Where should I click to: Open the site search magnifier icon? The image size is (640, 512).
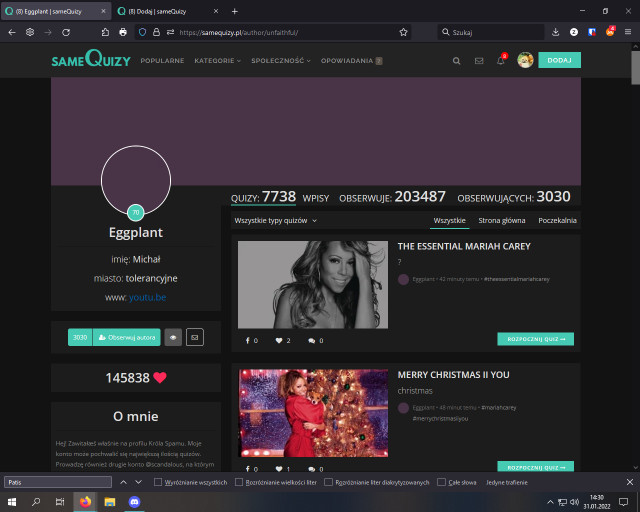(x=457, y=60)
